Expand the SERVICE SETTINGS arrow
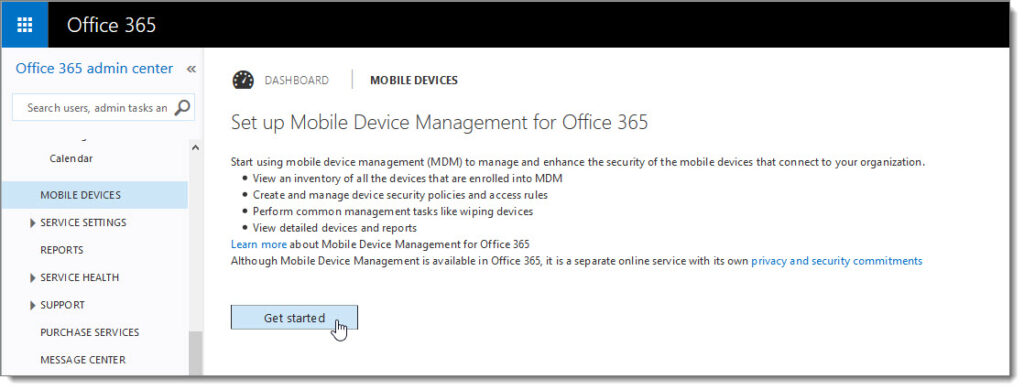The image size is (1024, 390). 33,223
